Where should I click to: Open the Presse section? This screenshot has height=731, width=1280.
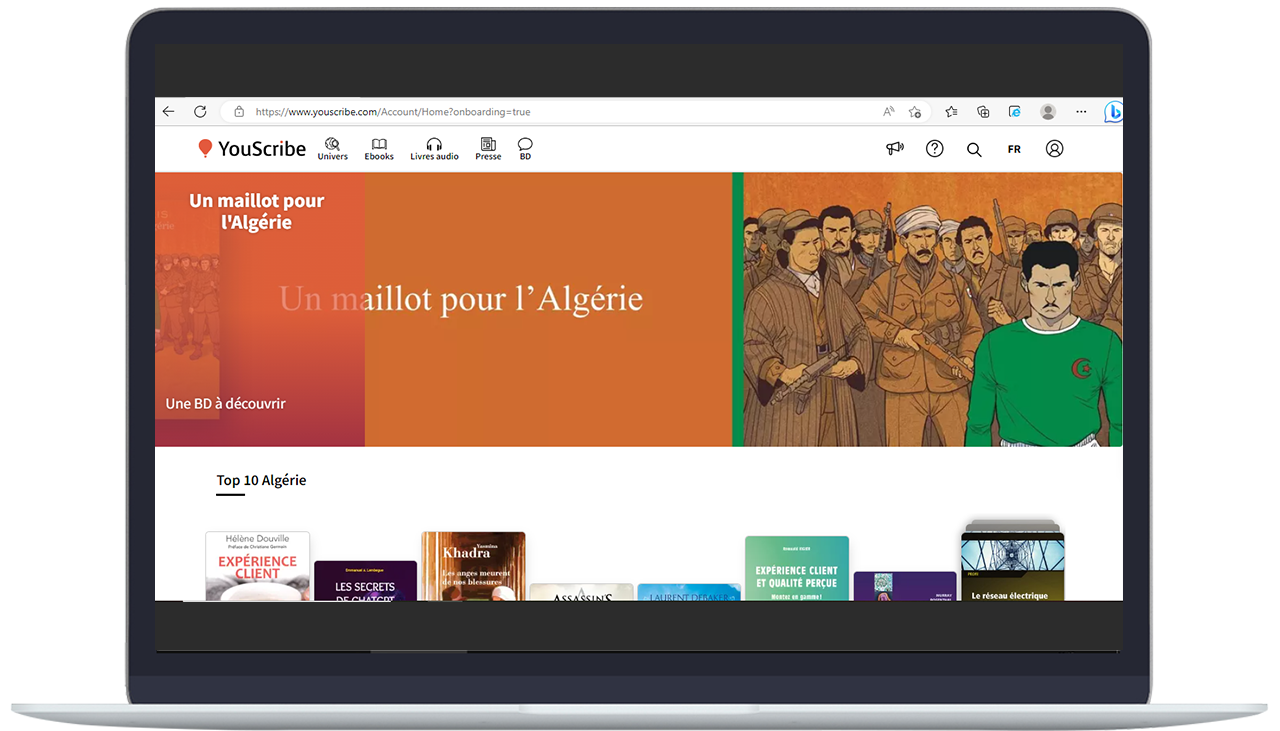pyautogui.click(x=488, y=149)
